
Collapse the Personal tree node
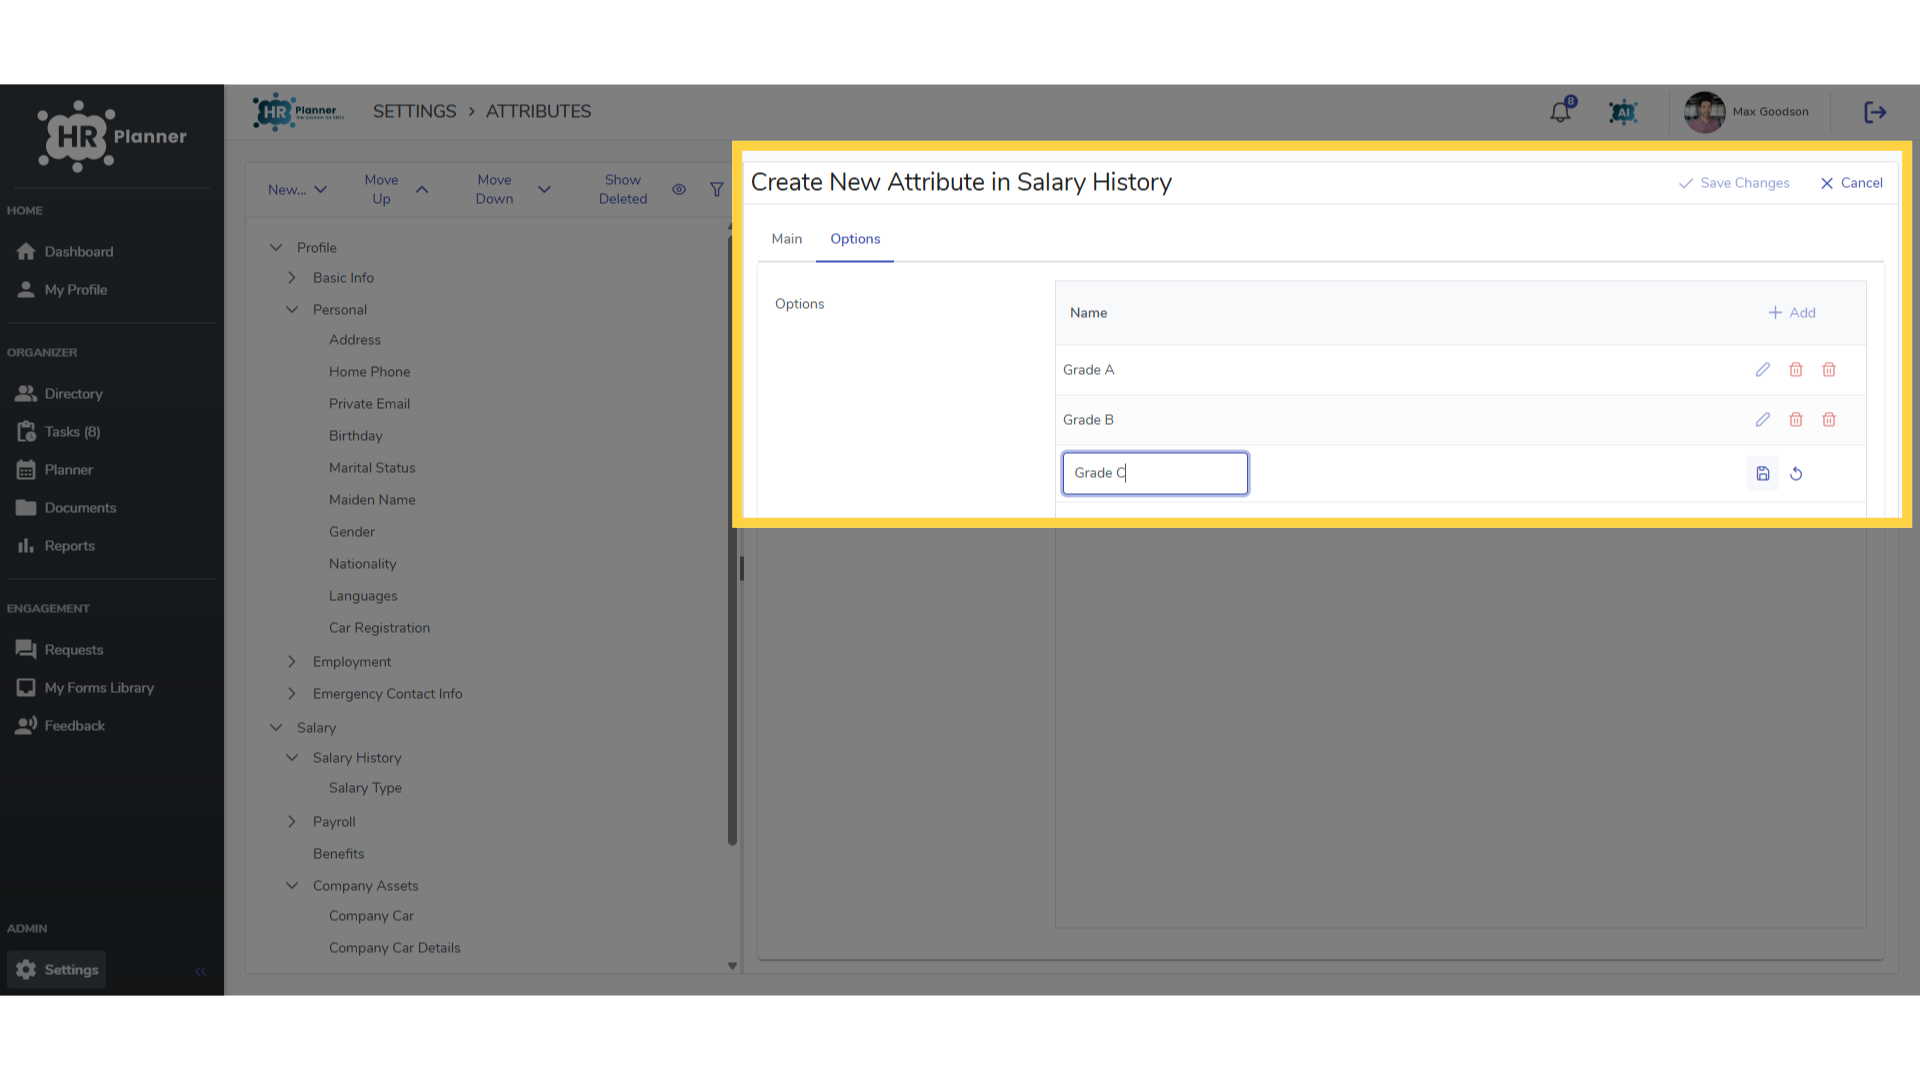pos(292,309)
